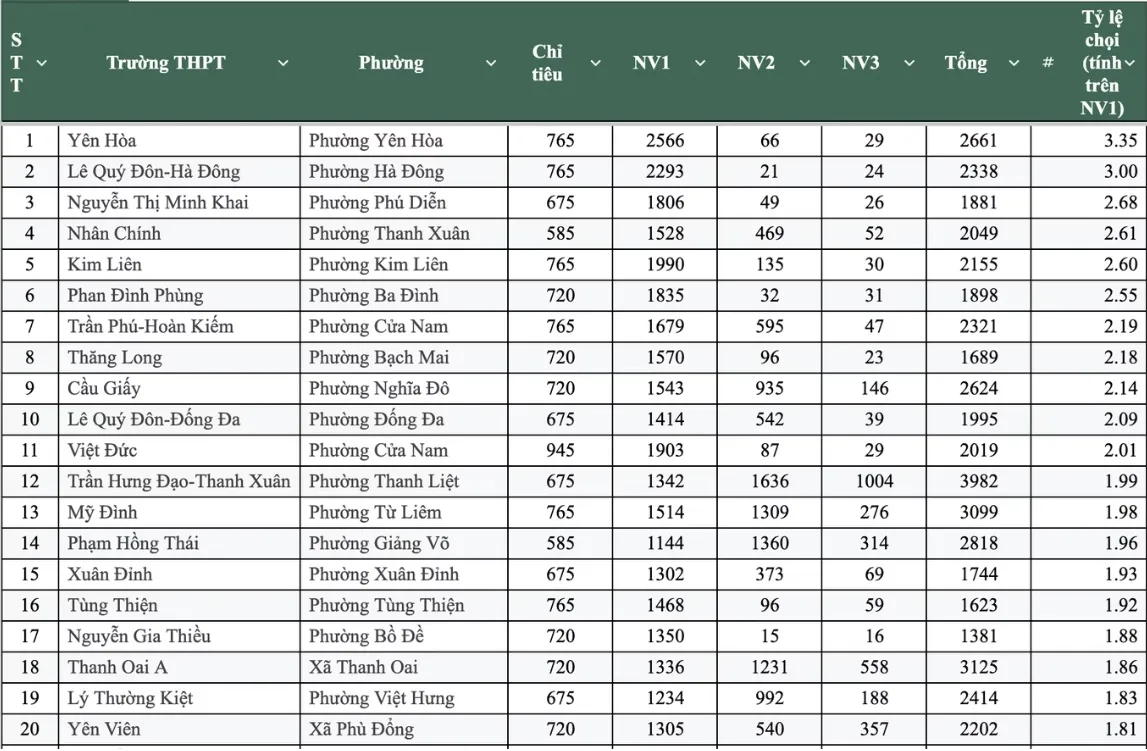Expand the NV2 column dropdown arrow
The height and width of the screenshot is (751, 1147).
804,63
